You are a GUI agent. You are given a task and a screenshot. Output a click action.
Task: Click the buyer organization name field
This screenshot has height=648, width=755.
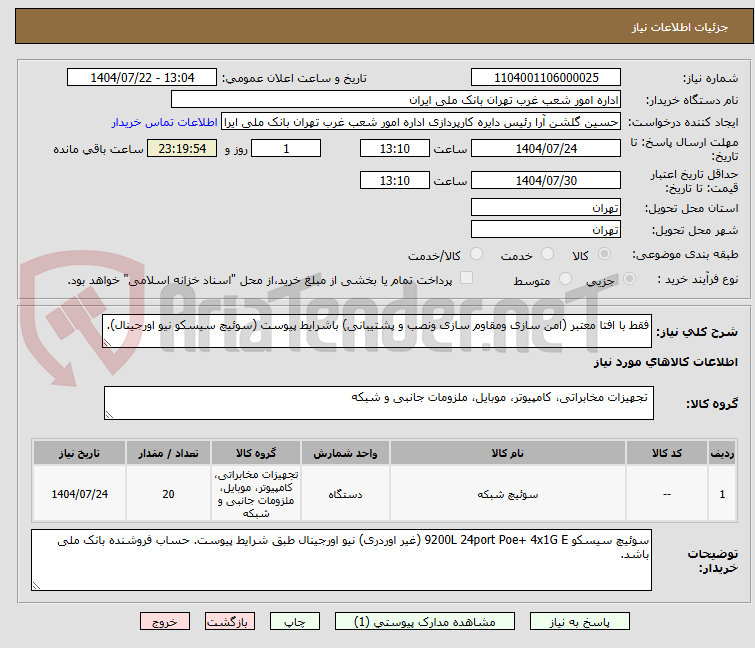pos(396,100)
